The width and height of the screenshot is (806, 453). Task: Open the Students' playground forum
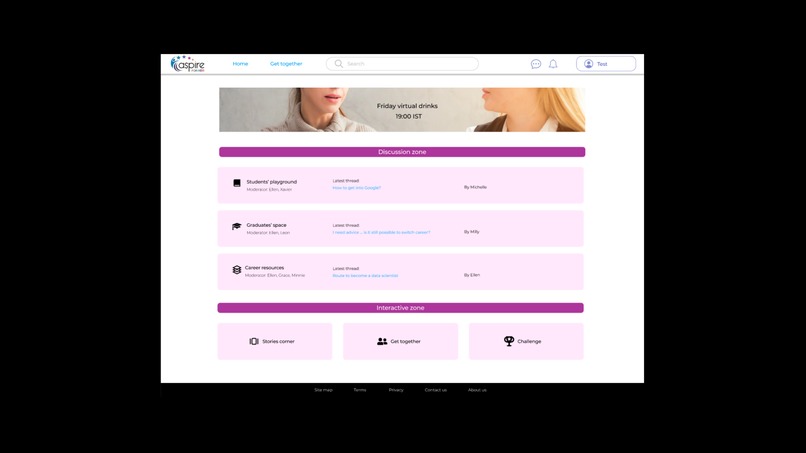pyautogui.click(x=271, y=182)
